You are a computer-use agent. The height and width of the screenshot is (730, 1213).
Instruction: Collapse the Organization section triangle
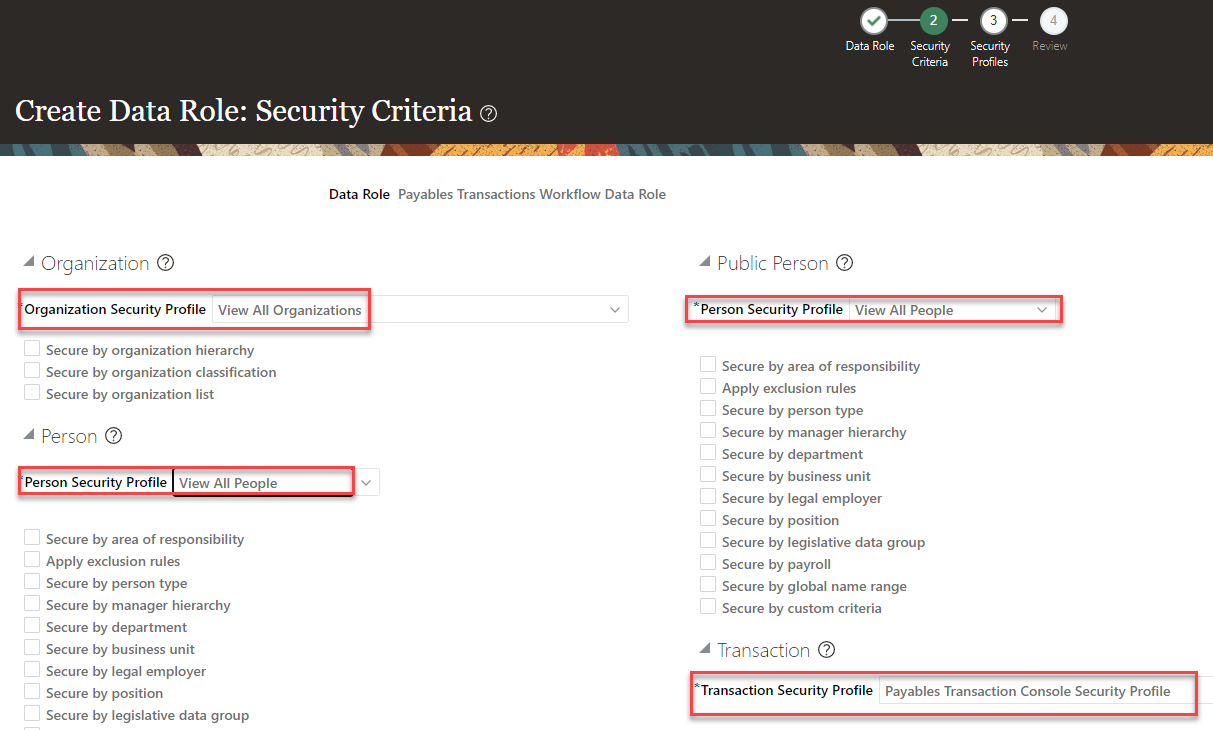click(28, 263)
